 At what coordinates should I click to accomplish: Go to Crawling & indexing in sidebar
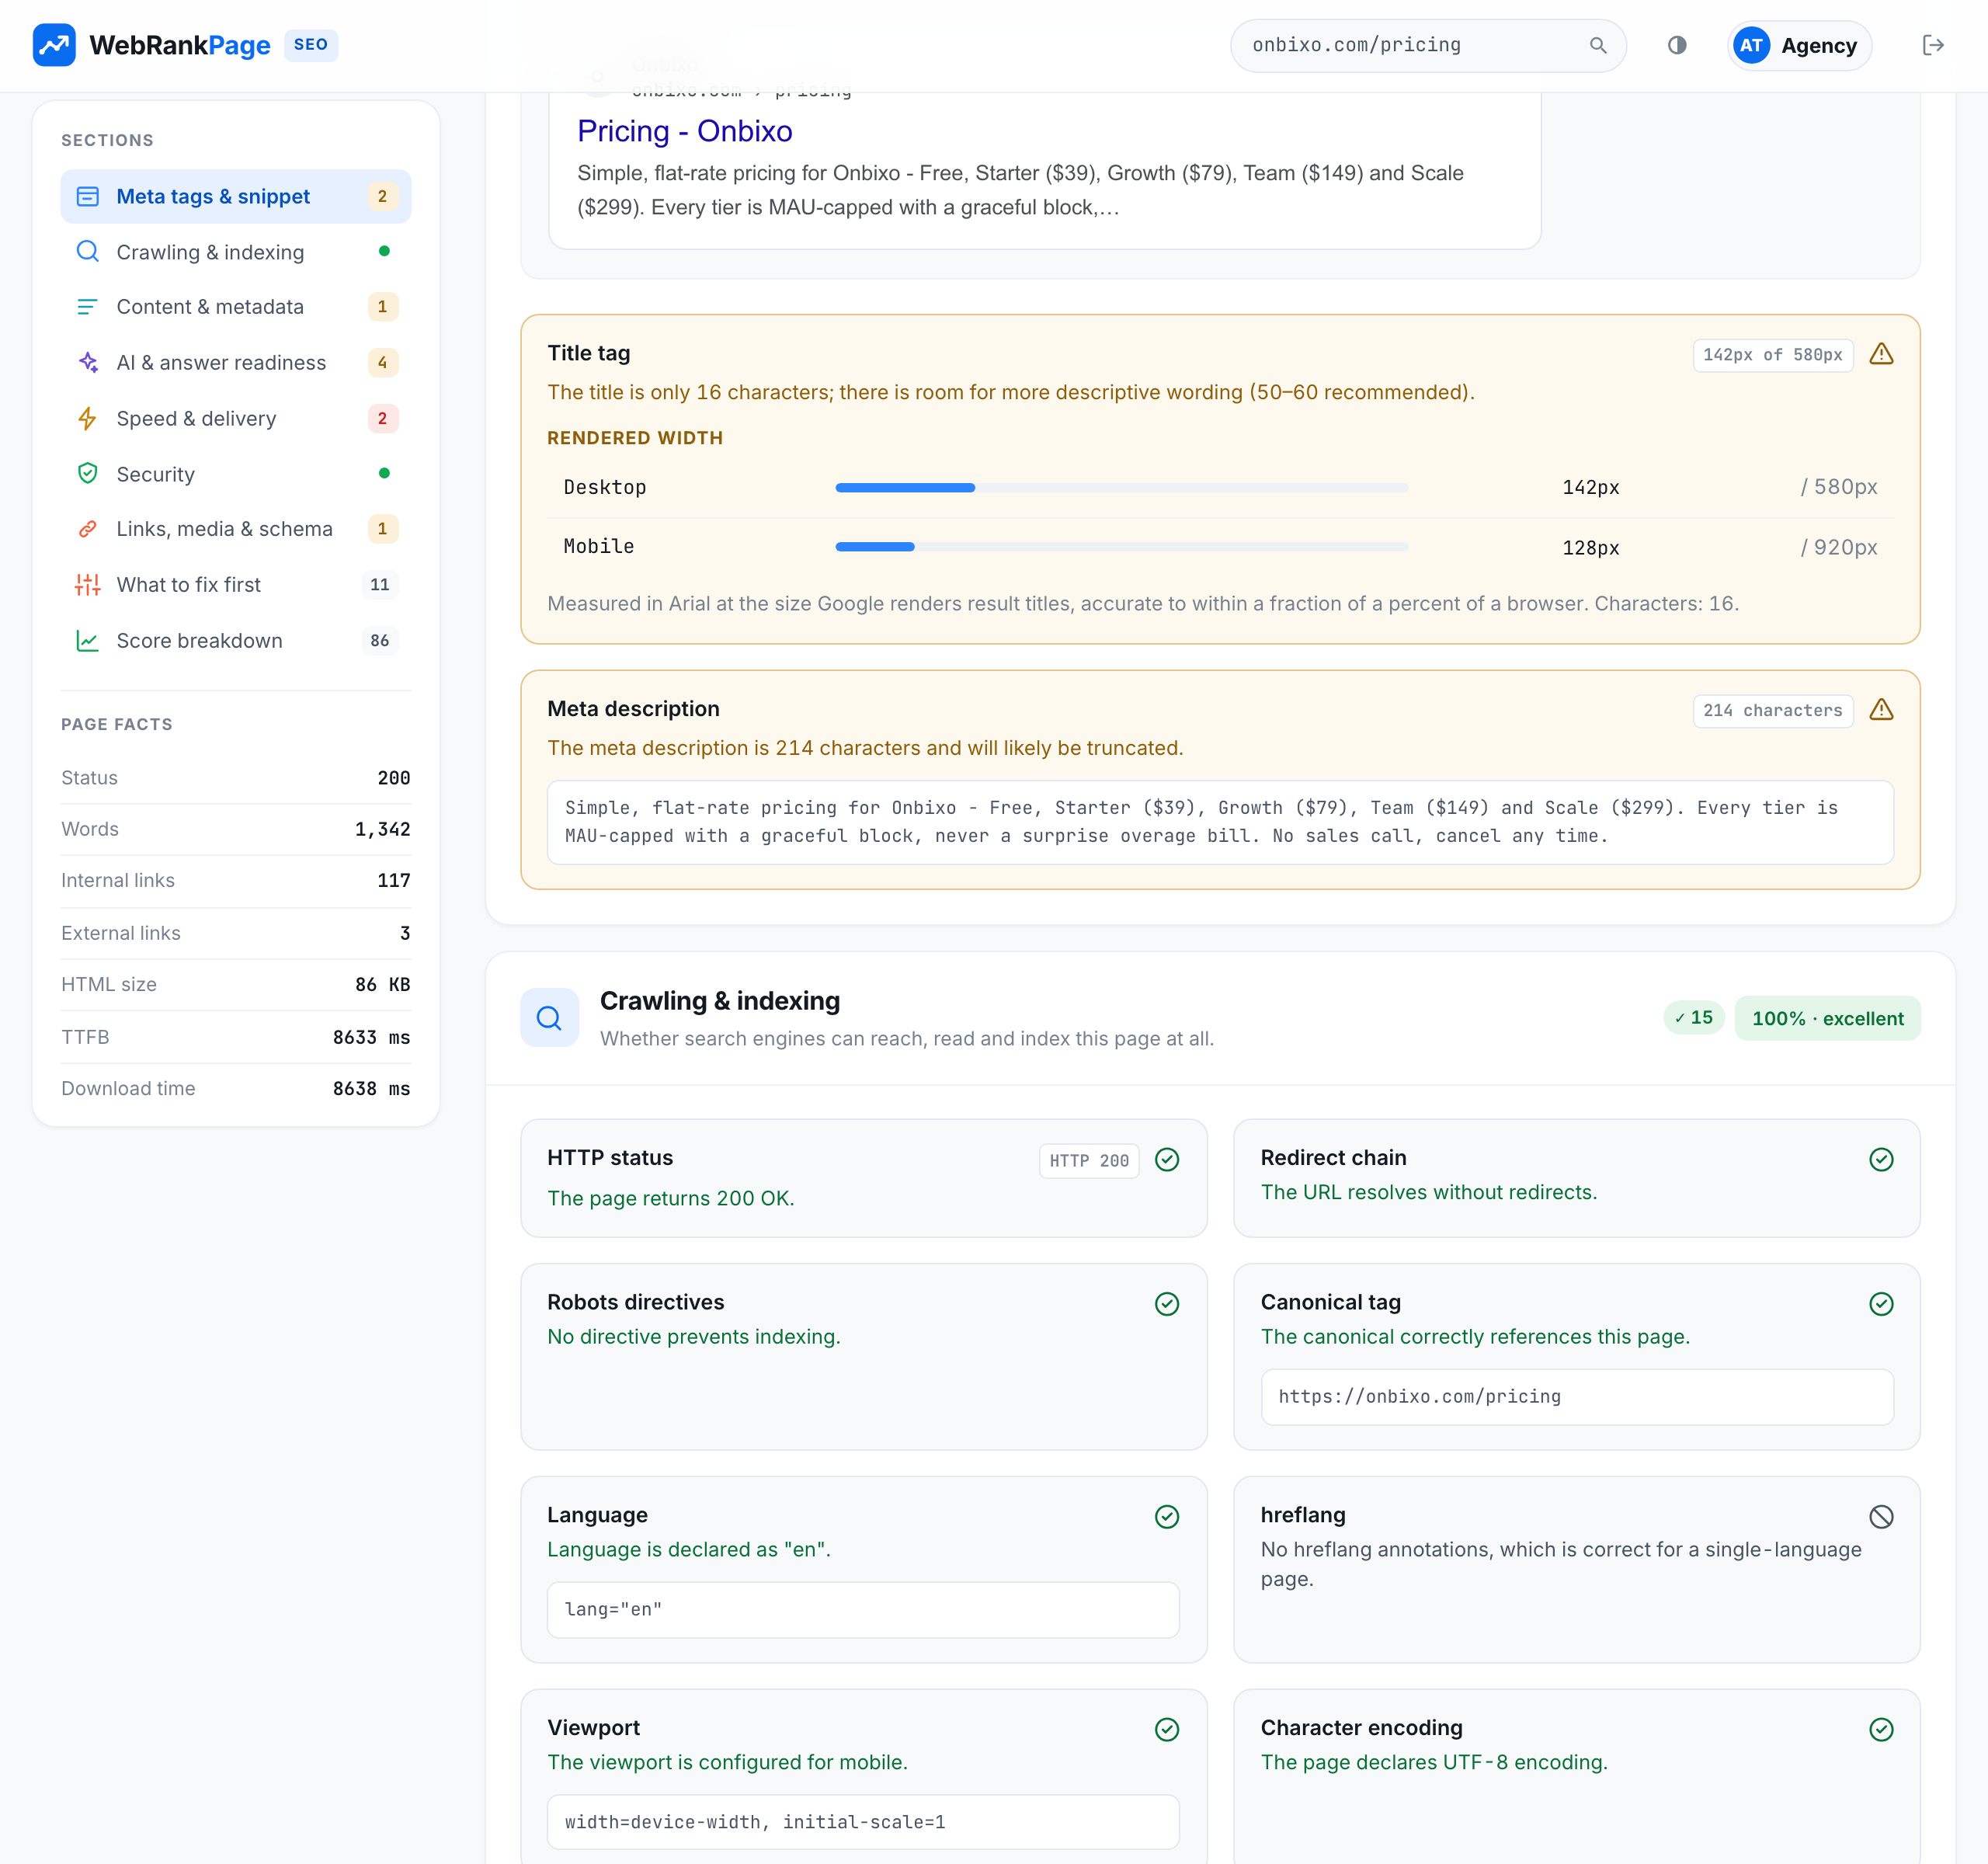click(x=236, y=251)
